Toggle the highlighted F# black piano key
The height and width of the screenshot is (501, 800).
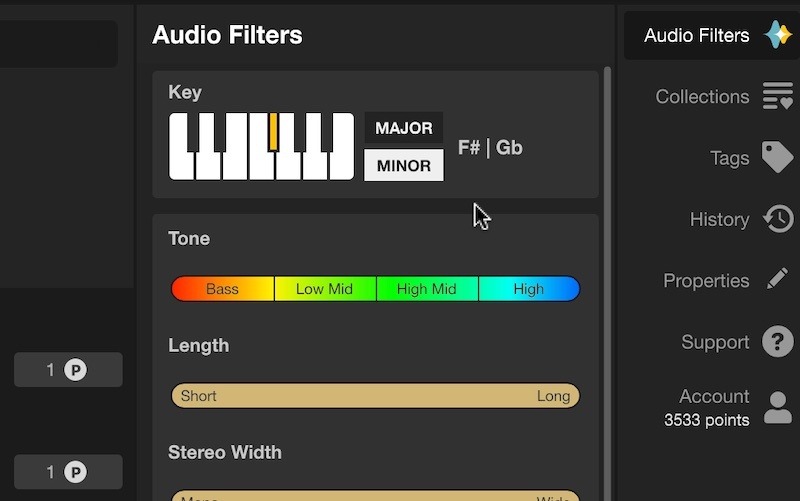point(273,131)
